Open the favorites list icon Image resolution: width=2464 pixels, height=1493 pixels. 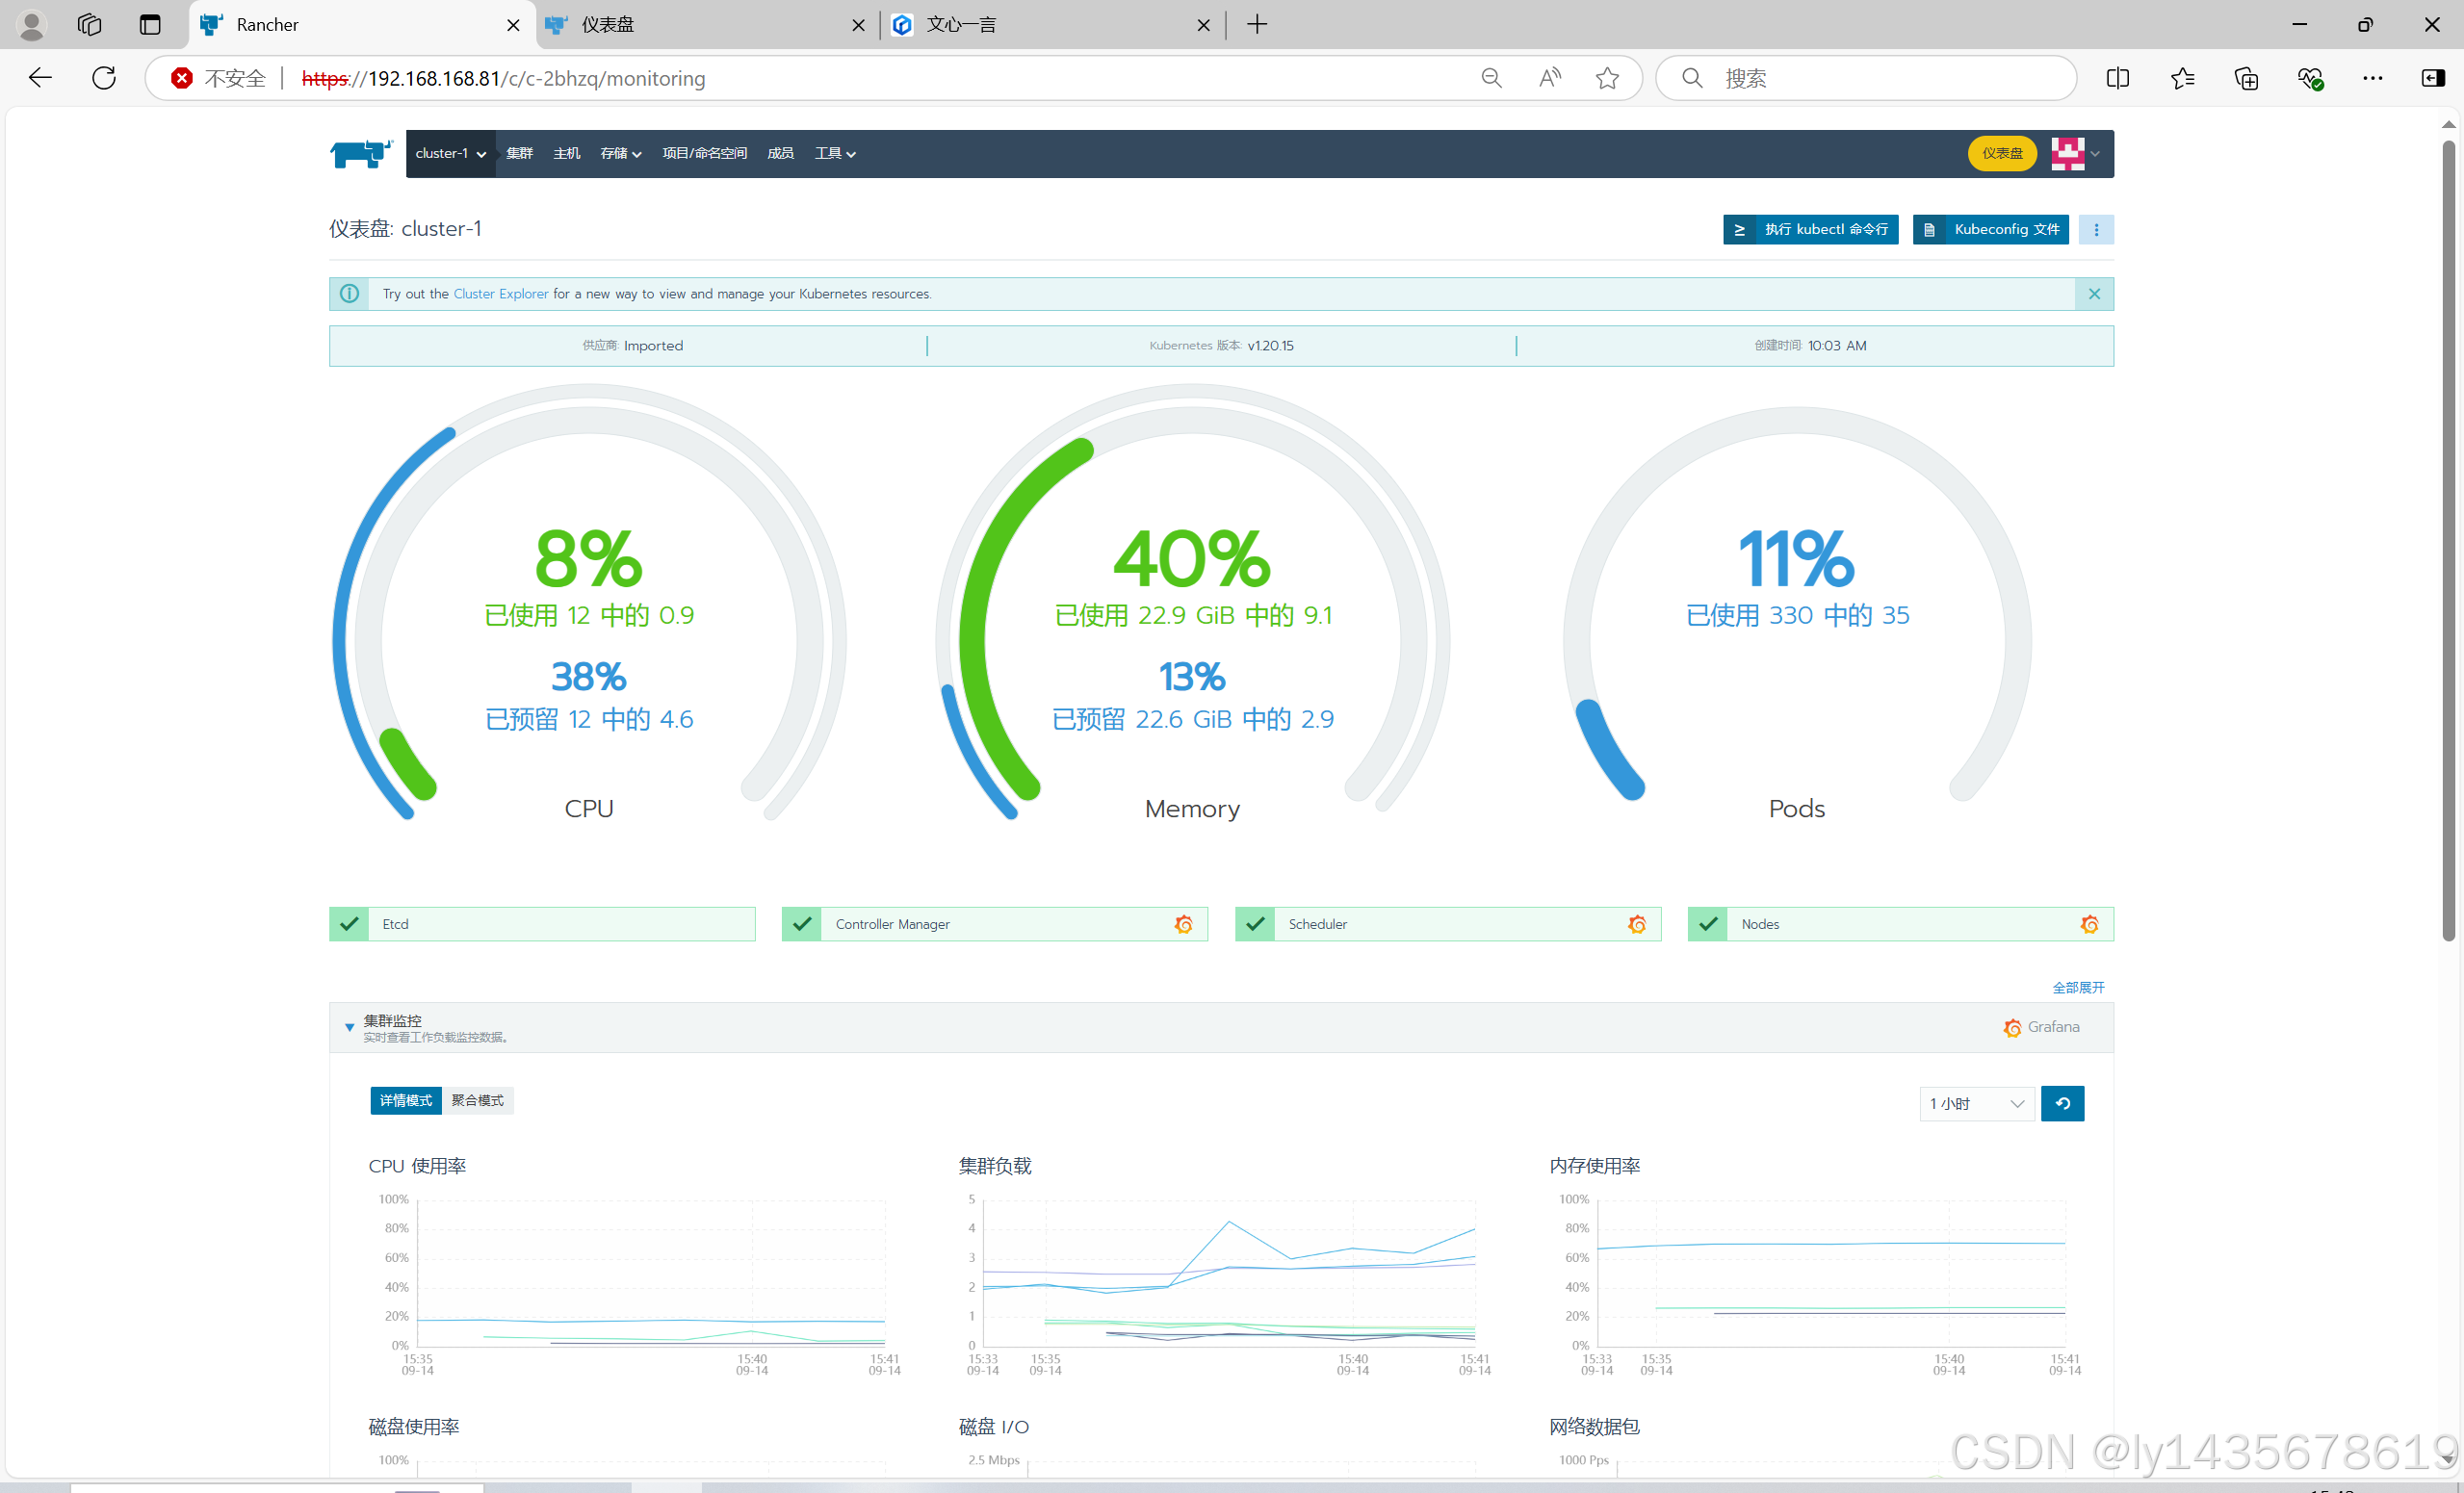click(2182, 78)
